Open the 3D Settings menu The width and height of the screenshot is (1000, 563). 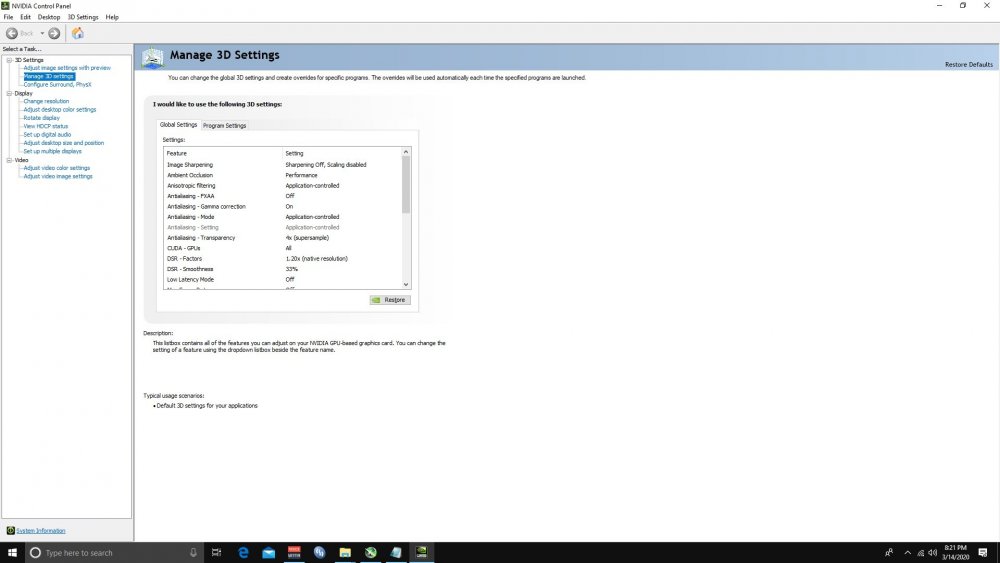click(x=83, y=17)
